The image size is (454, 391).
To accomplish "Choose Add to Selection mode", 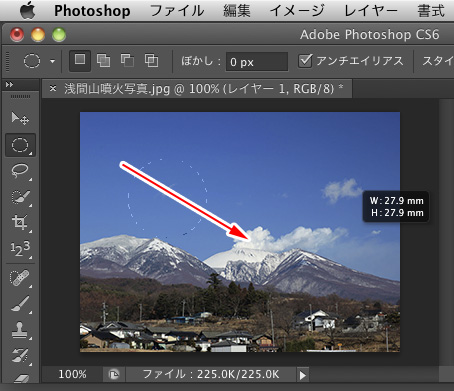I will pos(103,61).
